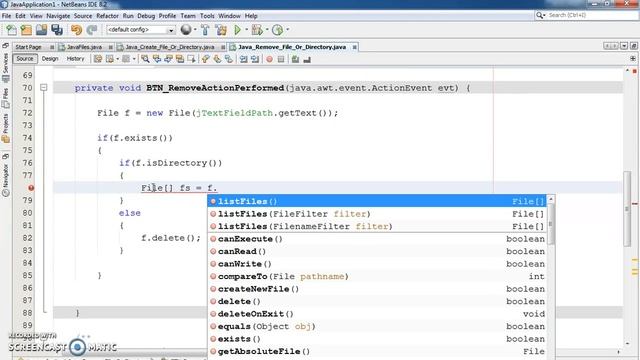The width and height of the screenshot is (640, 360).
Task: Toggle the Source view button
Action: [x=24, y=59]
